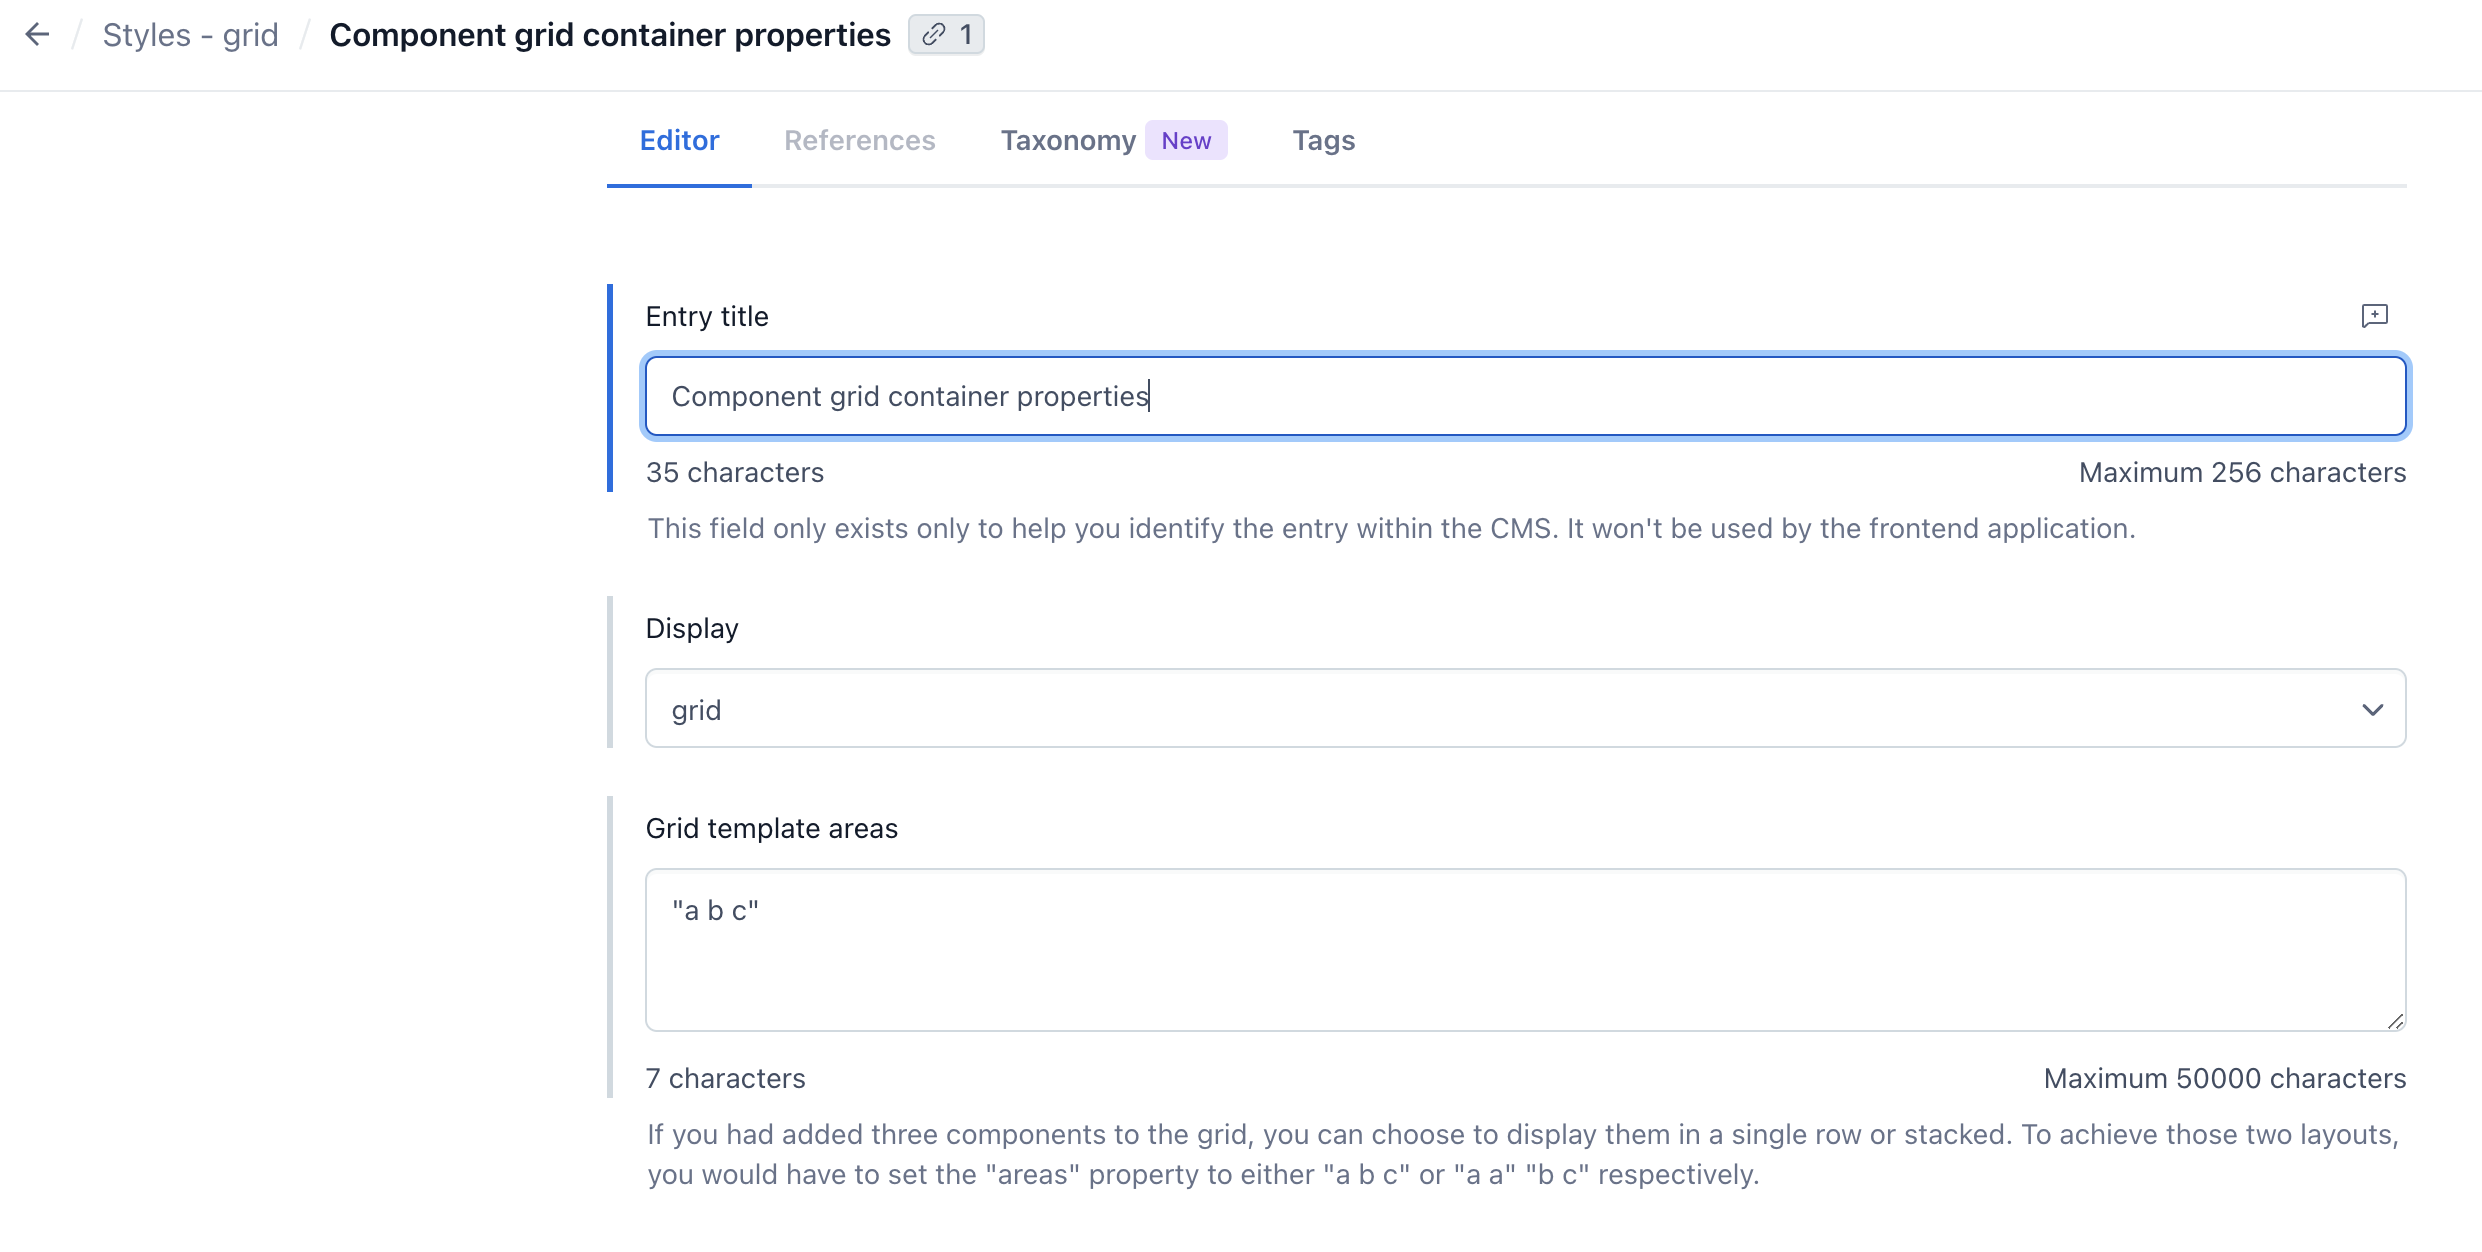The image size is (2482, 1252).
Task: Grab the textarea resize handle corner
Action: pyautogui.click(x=2395, y=1020)
